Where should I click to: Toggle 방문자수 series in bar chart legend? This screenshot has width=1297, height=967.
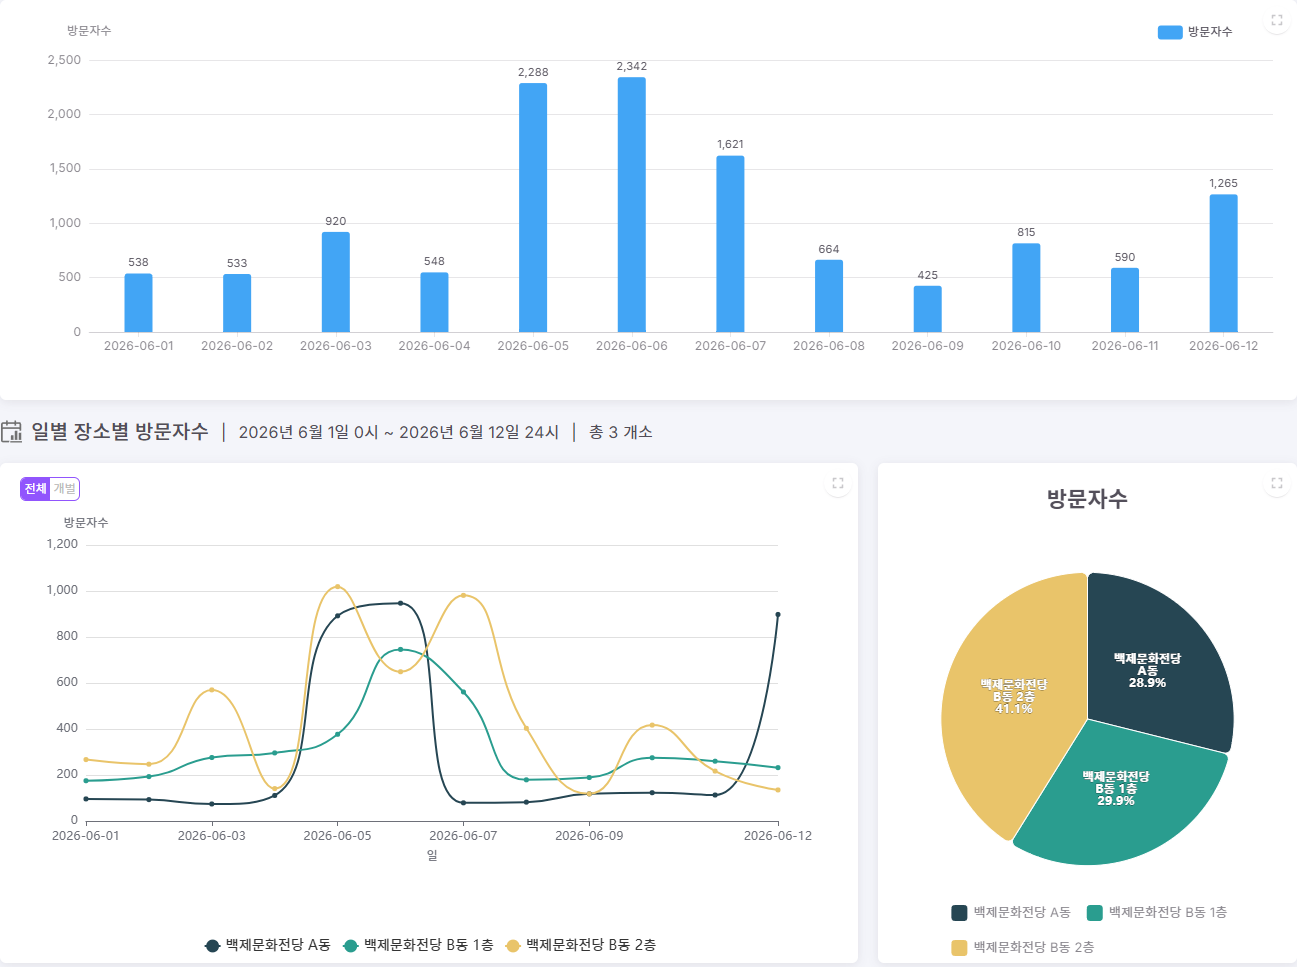tap(1195, 32)
